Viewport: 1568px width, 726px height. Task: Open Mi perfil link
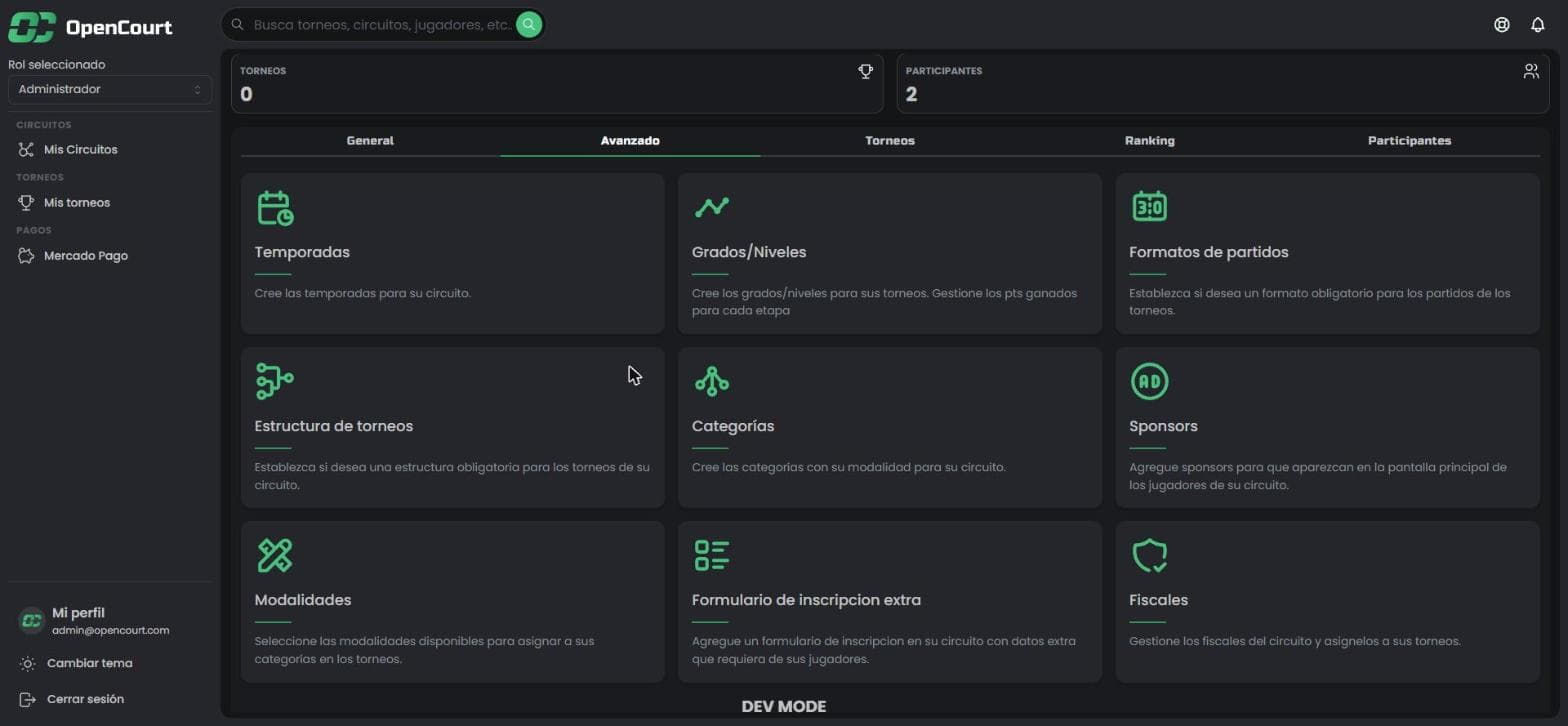tap(78, 613)
